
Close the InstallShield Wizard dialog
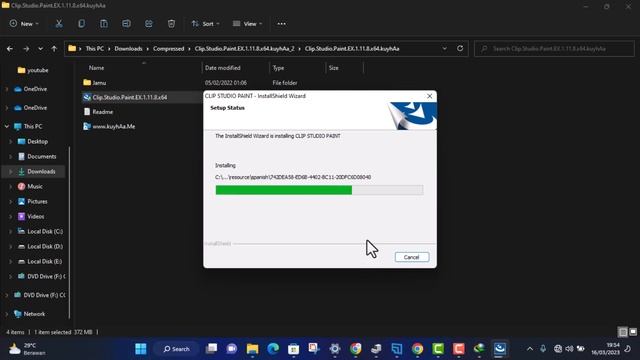(429, 96)
